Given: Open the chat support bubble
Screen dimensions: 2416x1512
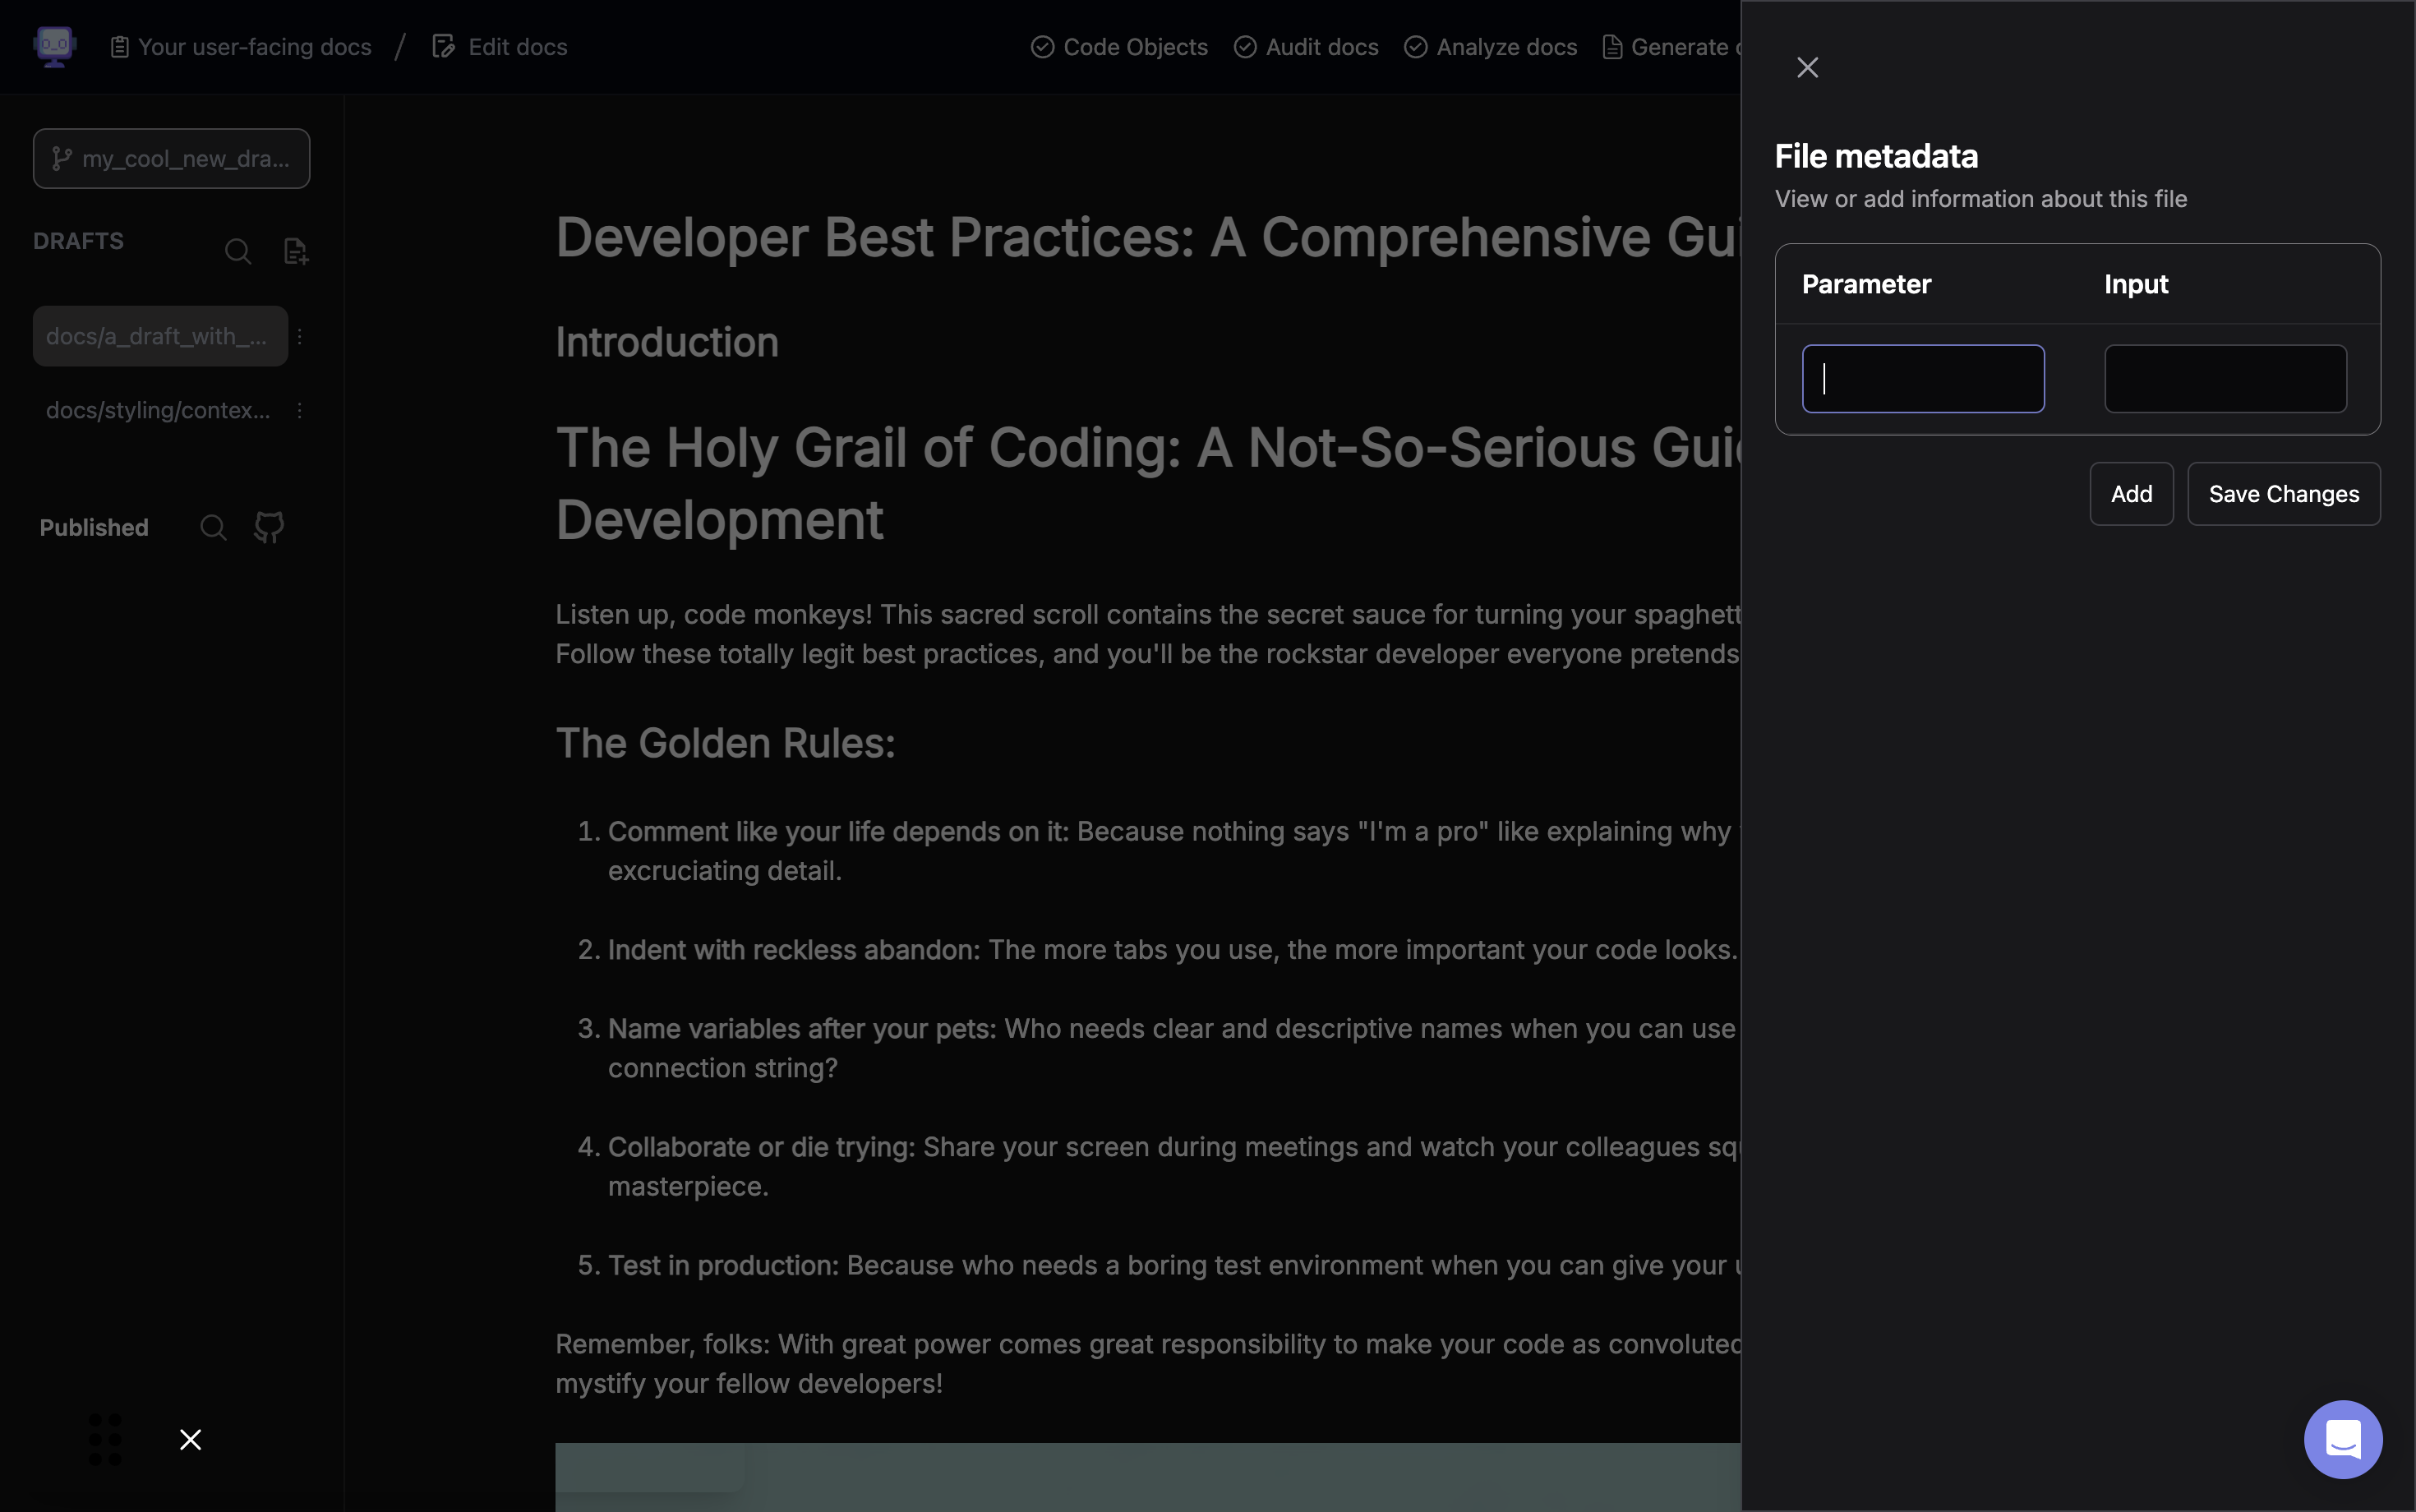Looking at the screenshot, I should [2342, 1439].
